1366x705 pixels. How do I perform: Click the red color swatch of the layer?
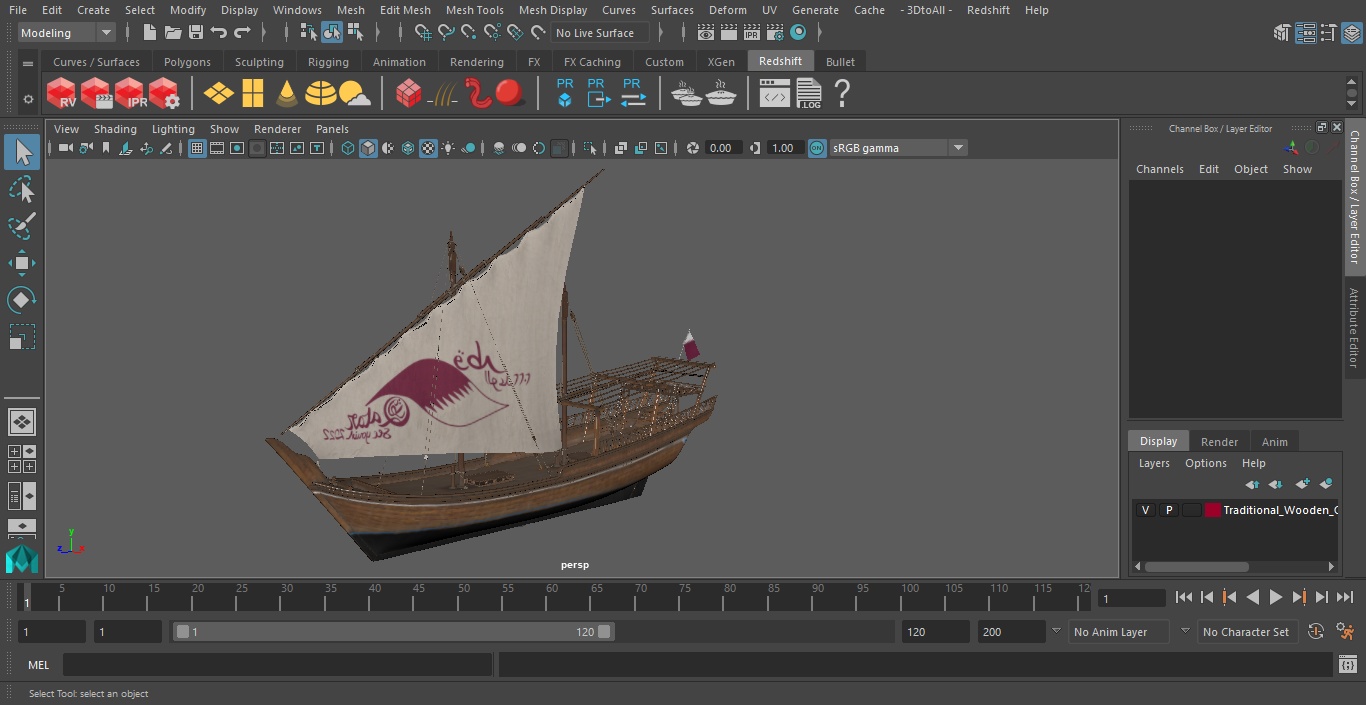point(1213,510)
